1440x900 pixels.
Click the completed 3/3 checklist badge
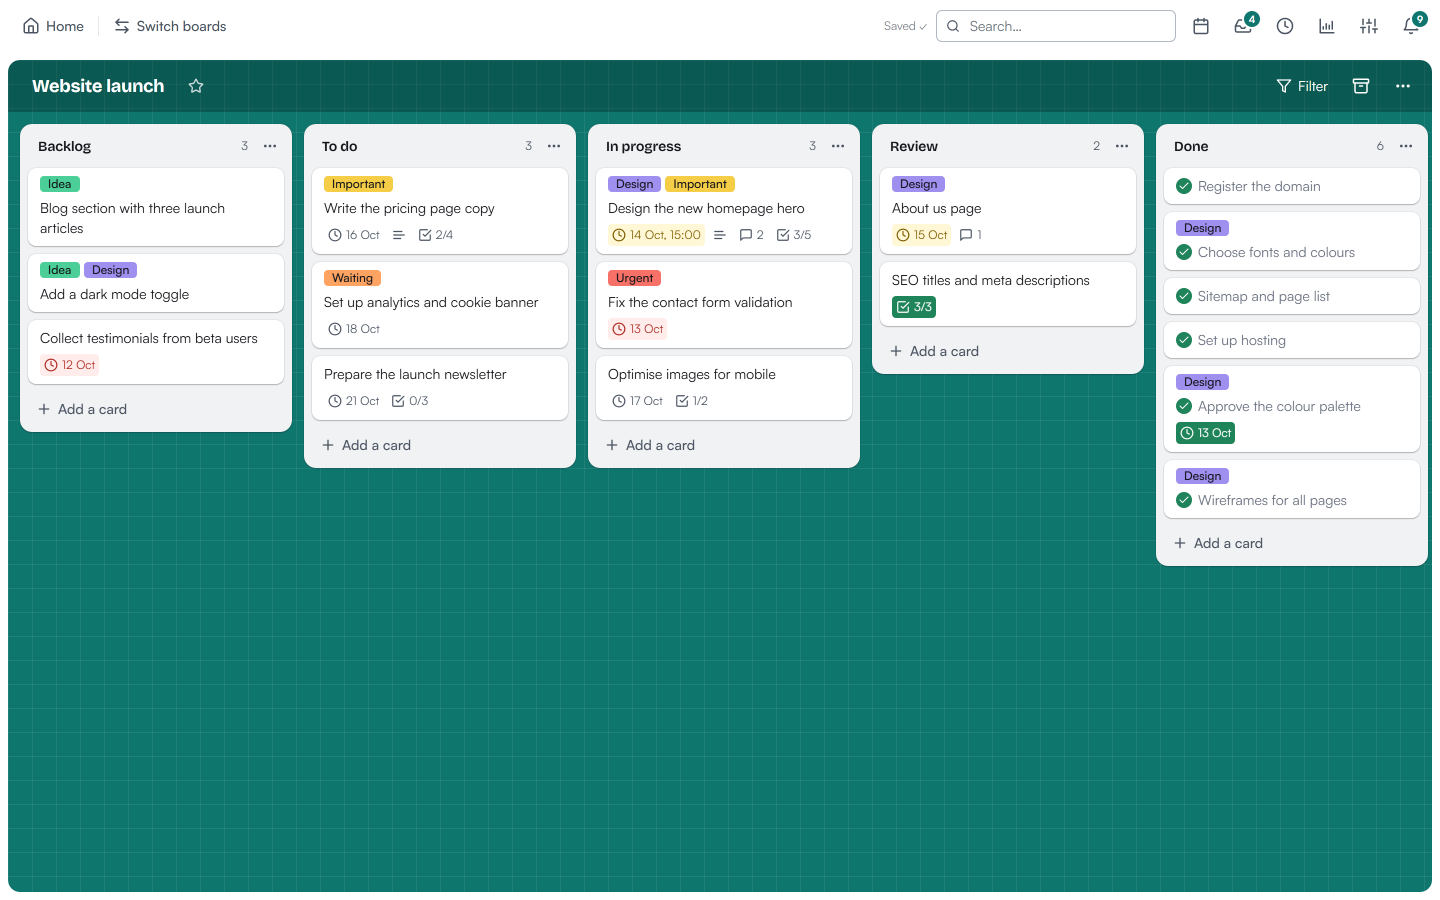[914, 307]
